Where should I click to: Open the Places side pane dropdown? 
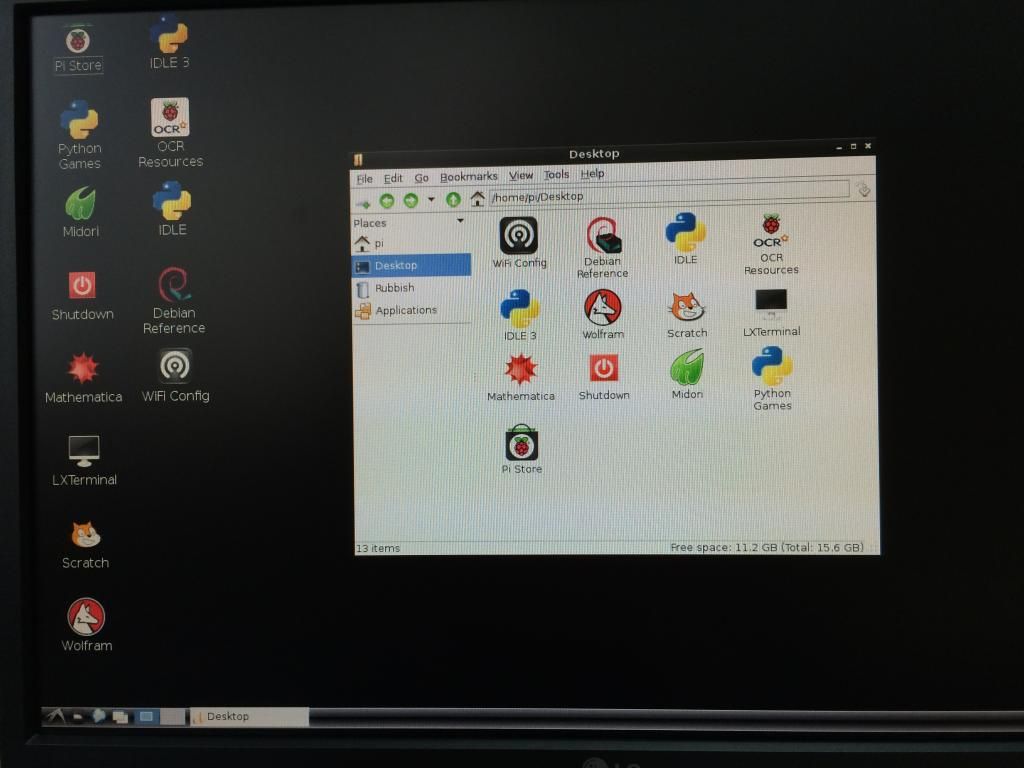click(460, 221)
